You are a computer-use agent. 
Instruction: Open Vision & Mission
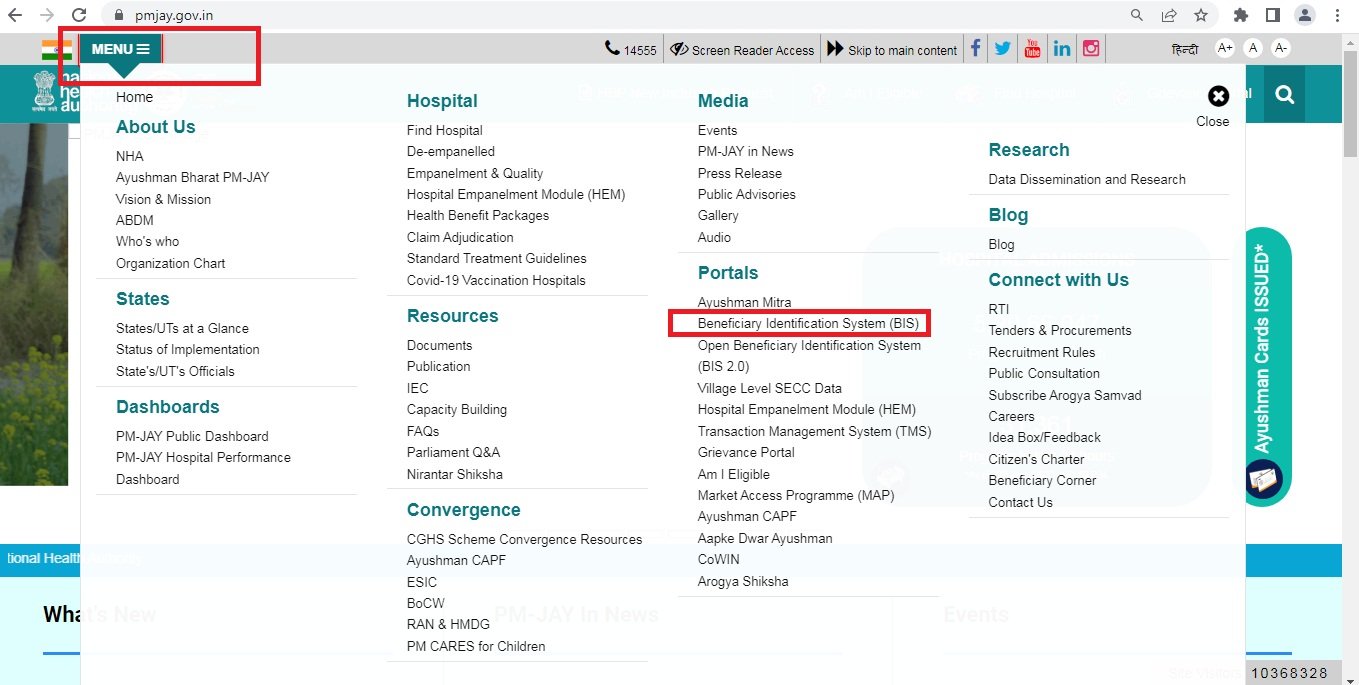[164, 199]
